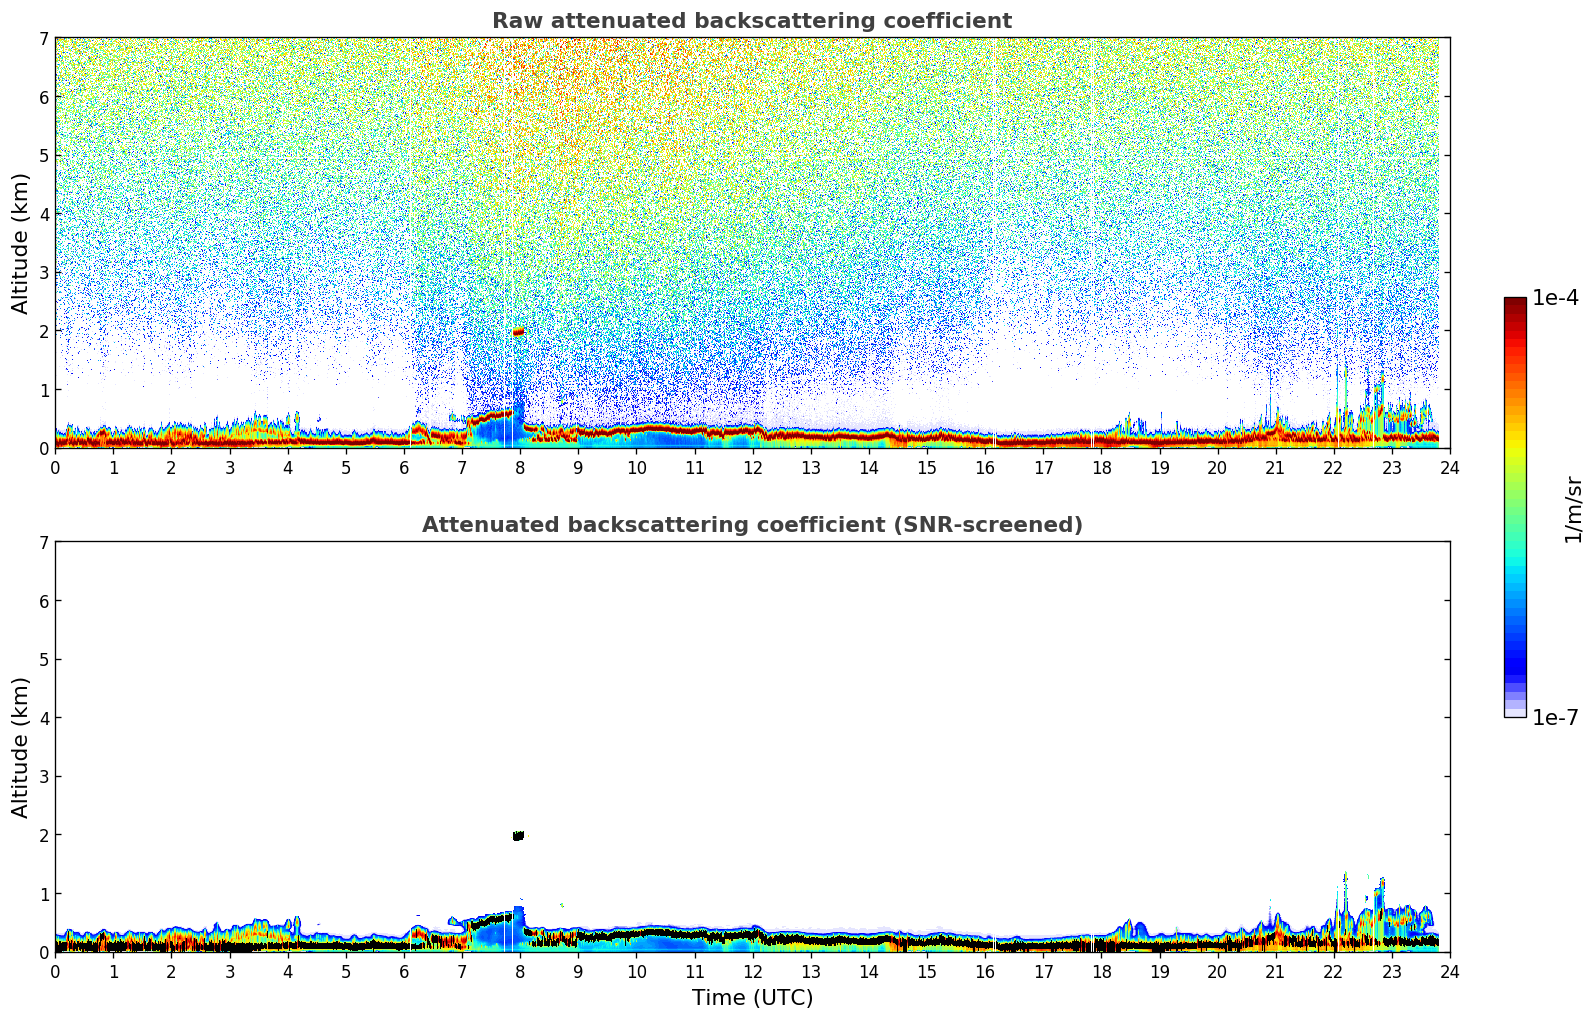
Task: Click altitude tick "6" on the SNR-screened plot
Action: (x=43, y=601)
